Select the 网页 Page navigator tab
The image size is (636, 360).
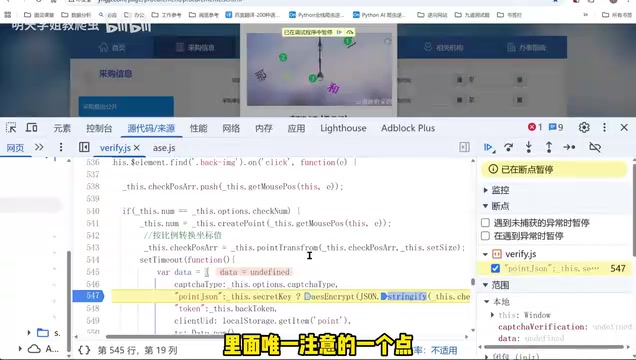pyautogui.click(x=15, y=148)
